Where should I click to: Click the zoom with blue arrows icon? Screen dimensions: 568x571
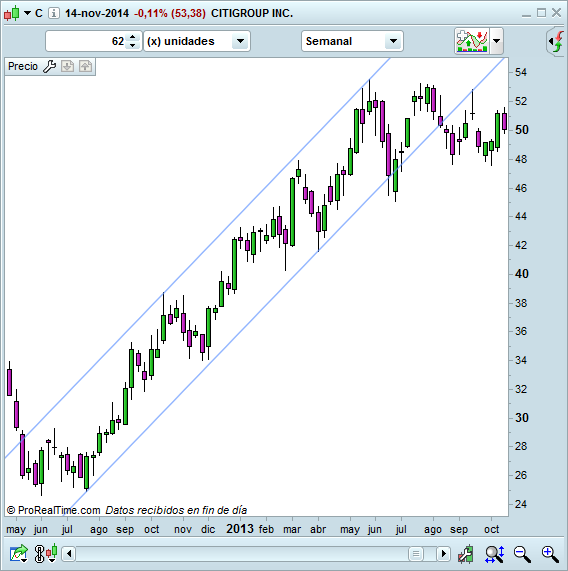494,554
